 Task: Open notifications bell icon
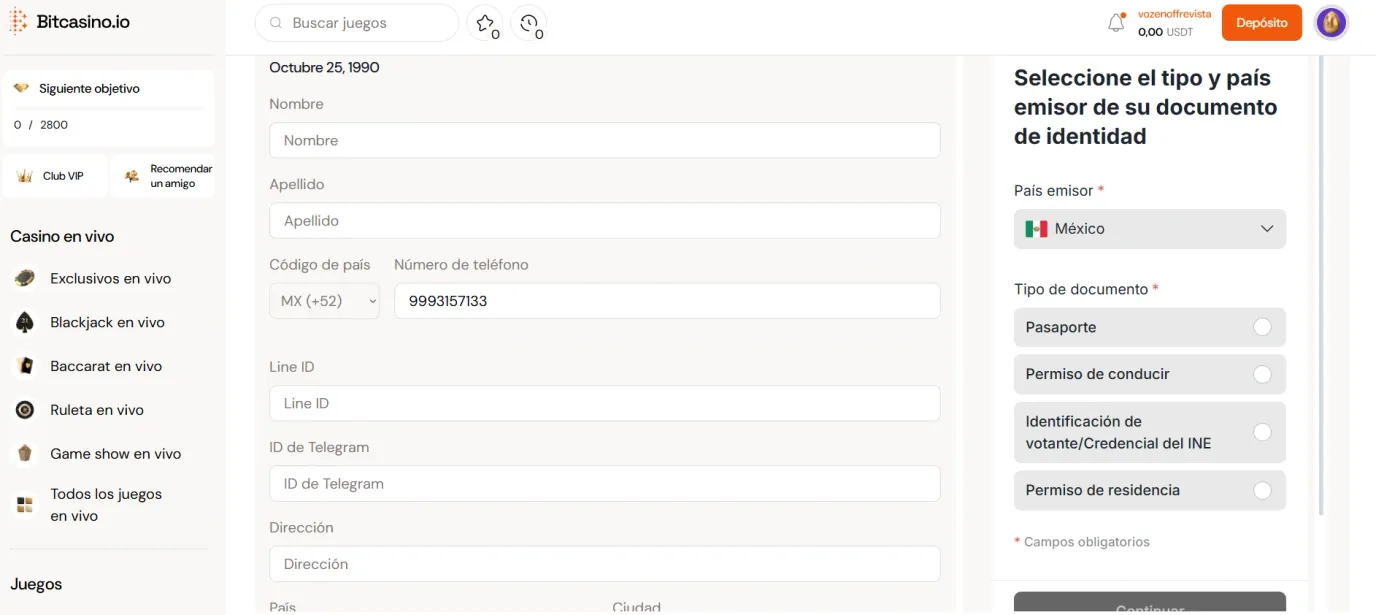pos(1116,23)
